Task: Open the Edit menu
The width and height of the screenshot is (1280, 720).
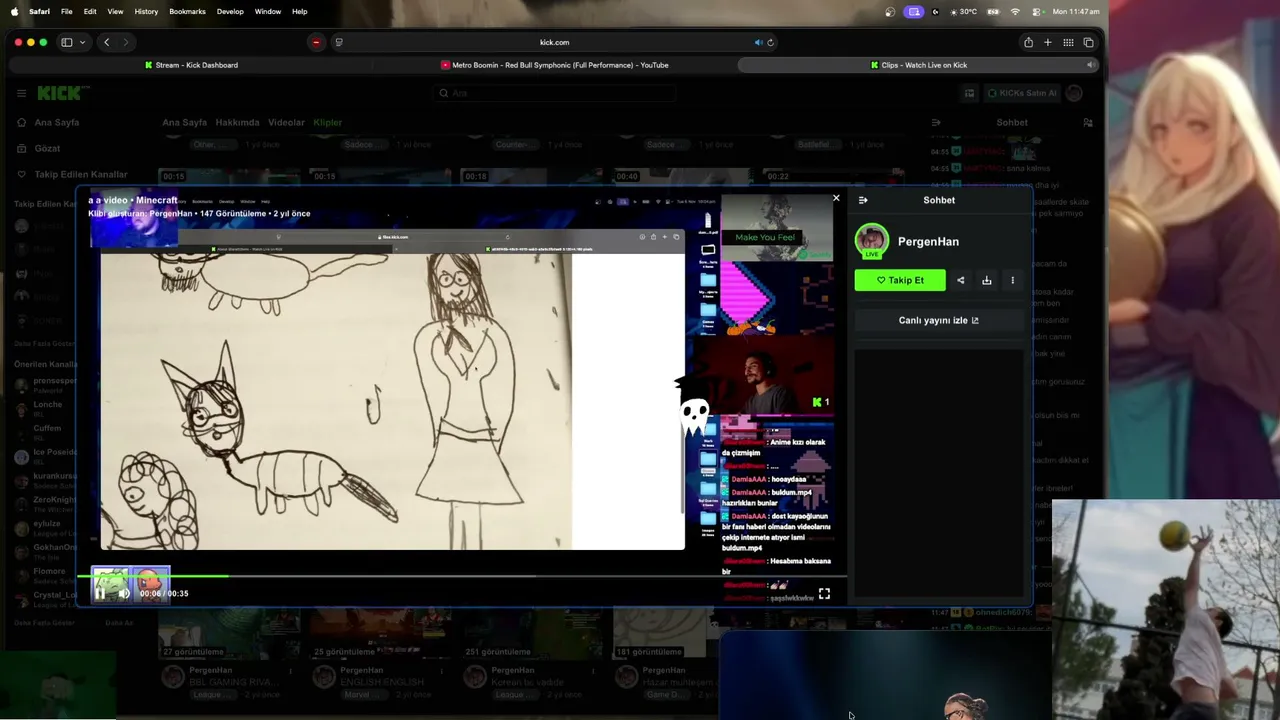Action: pos(90,11)
